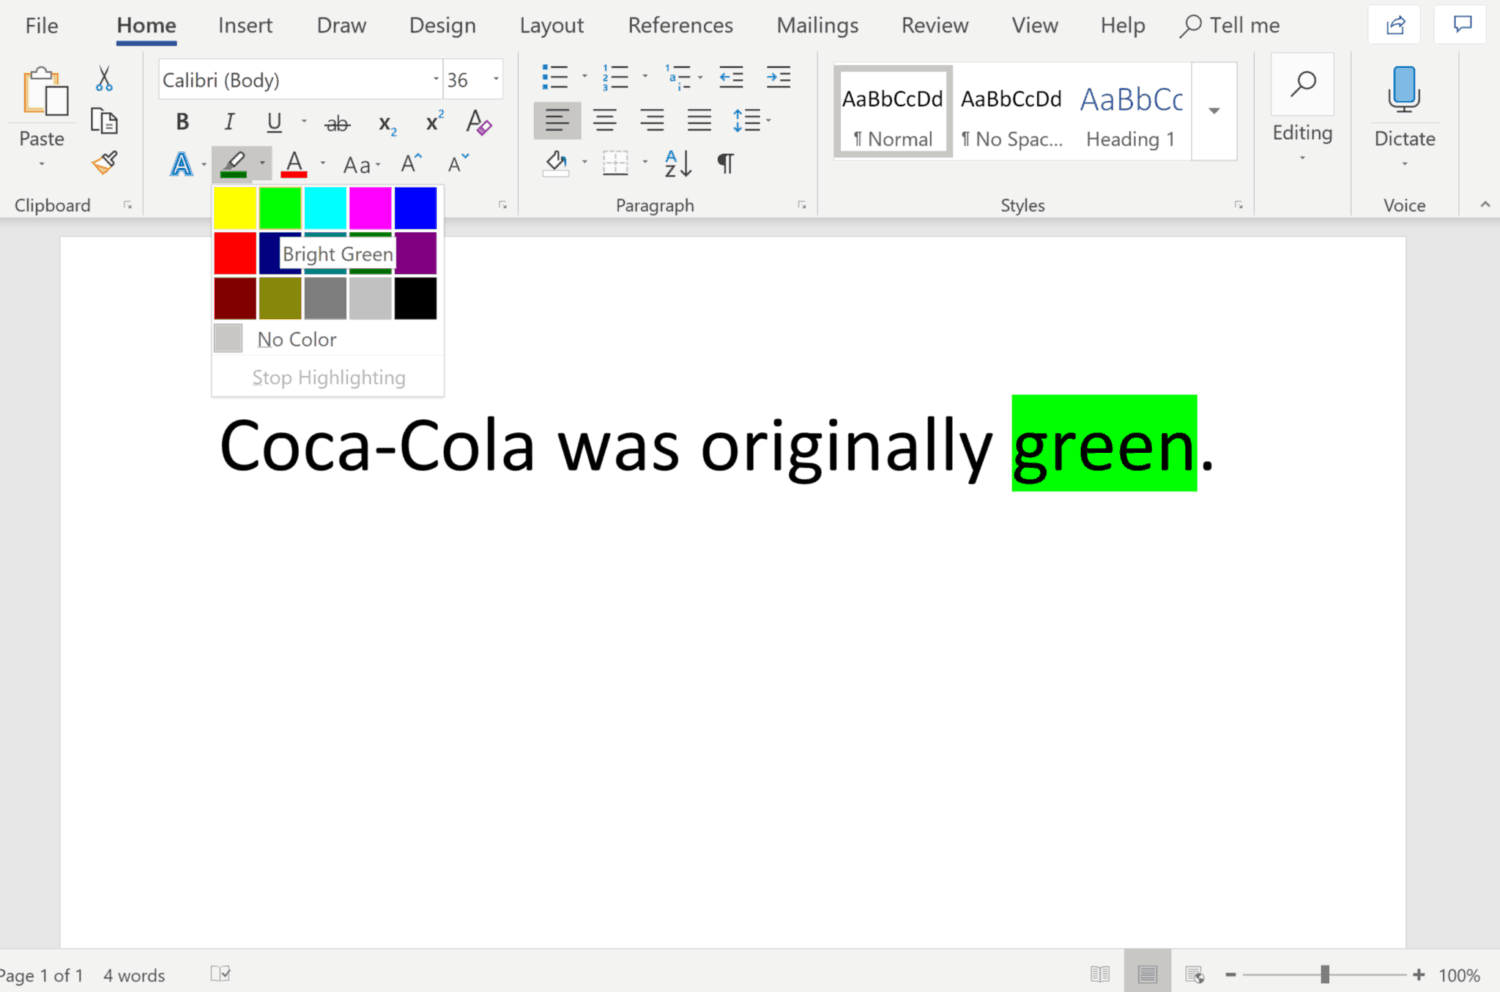
Task: Expand the Paste options arrow
Action: point(42,164)
